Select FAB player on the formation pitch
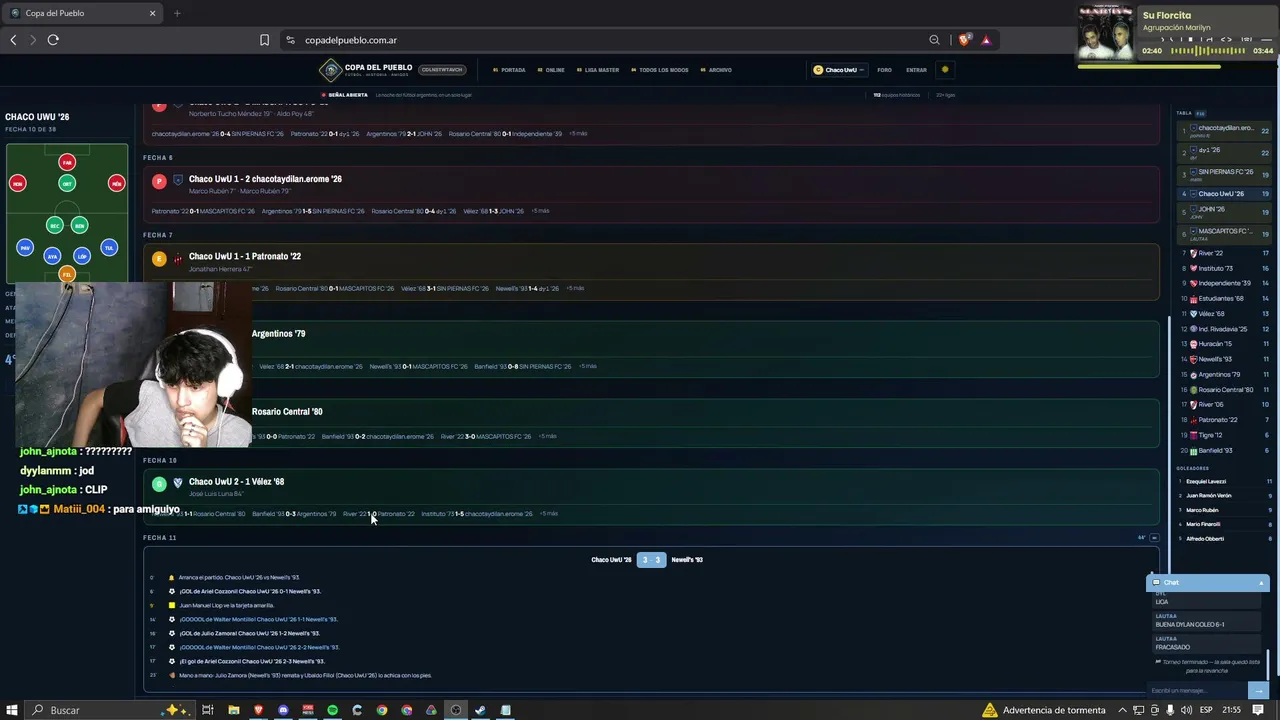 click(x=67, y=162)
